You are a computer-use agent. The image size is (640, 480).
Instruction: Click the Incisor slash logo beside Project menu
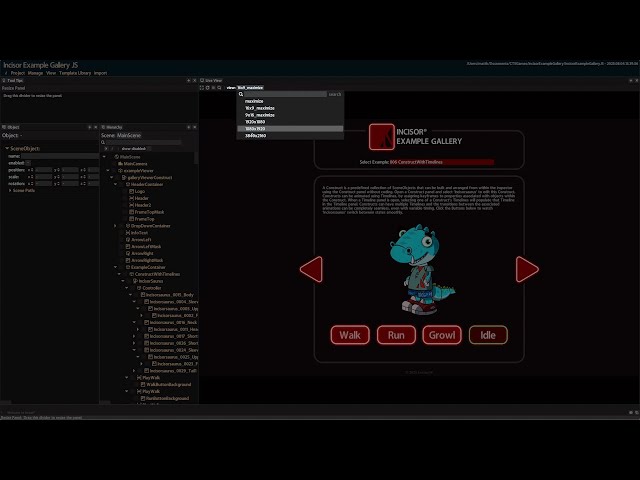click(6, 73)
